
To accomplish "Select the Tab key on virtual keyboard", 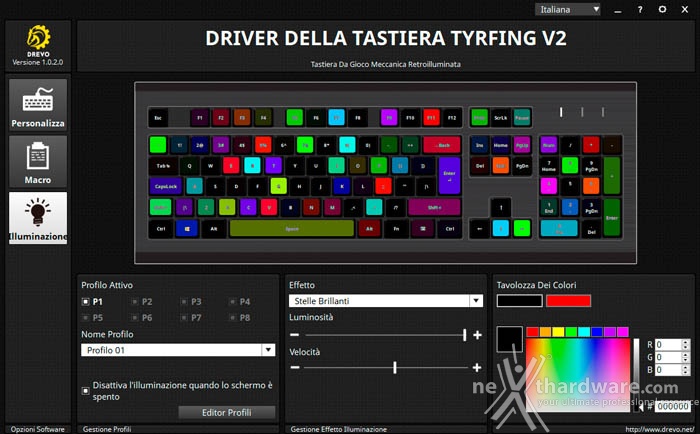I will [163, 166].
